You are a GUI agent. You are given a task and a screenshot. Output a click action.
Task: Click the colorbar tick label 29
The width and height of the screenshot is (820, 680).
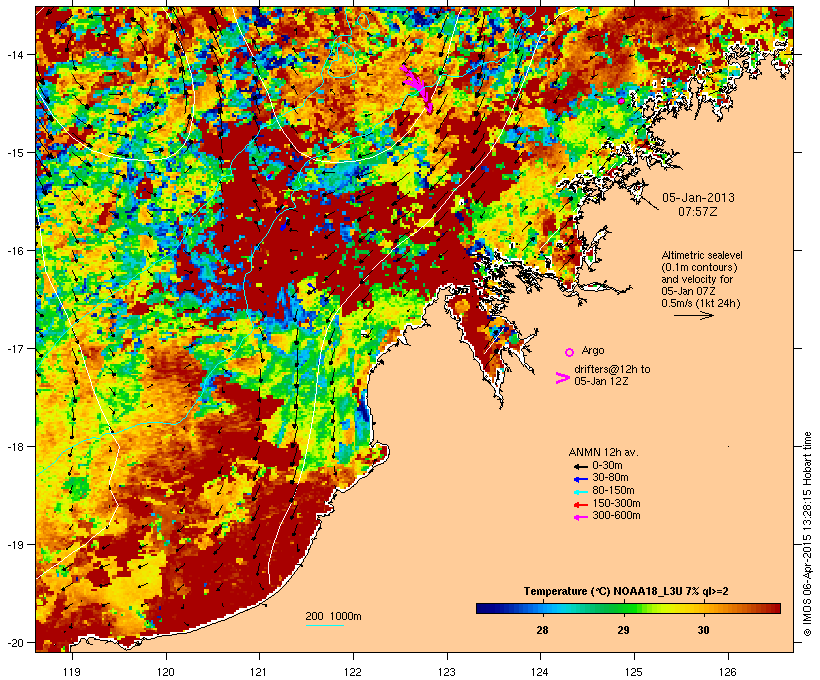point(623,630)
